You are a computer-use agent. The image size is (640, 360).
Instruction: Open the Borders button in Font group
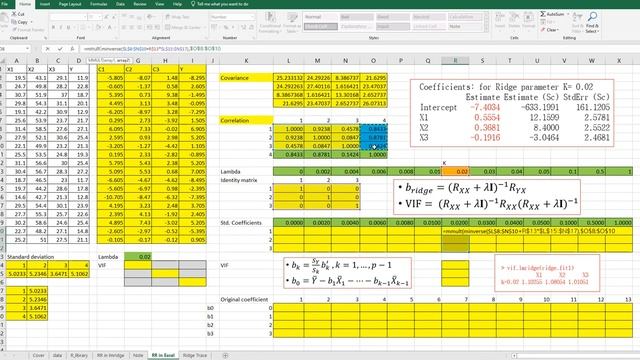click(x=83, y=27)
